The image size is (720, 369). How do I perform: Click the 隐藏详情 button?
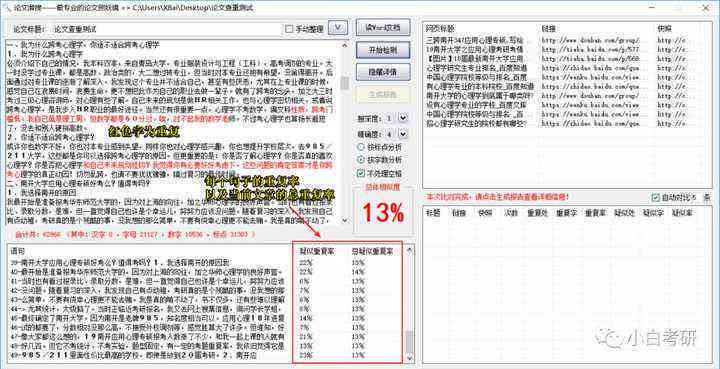point(383,72)
